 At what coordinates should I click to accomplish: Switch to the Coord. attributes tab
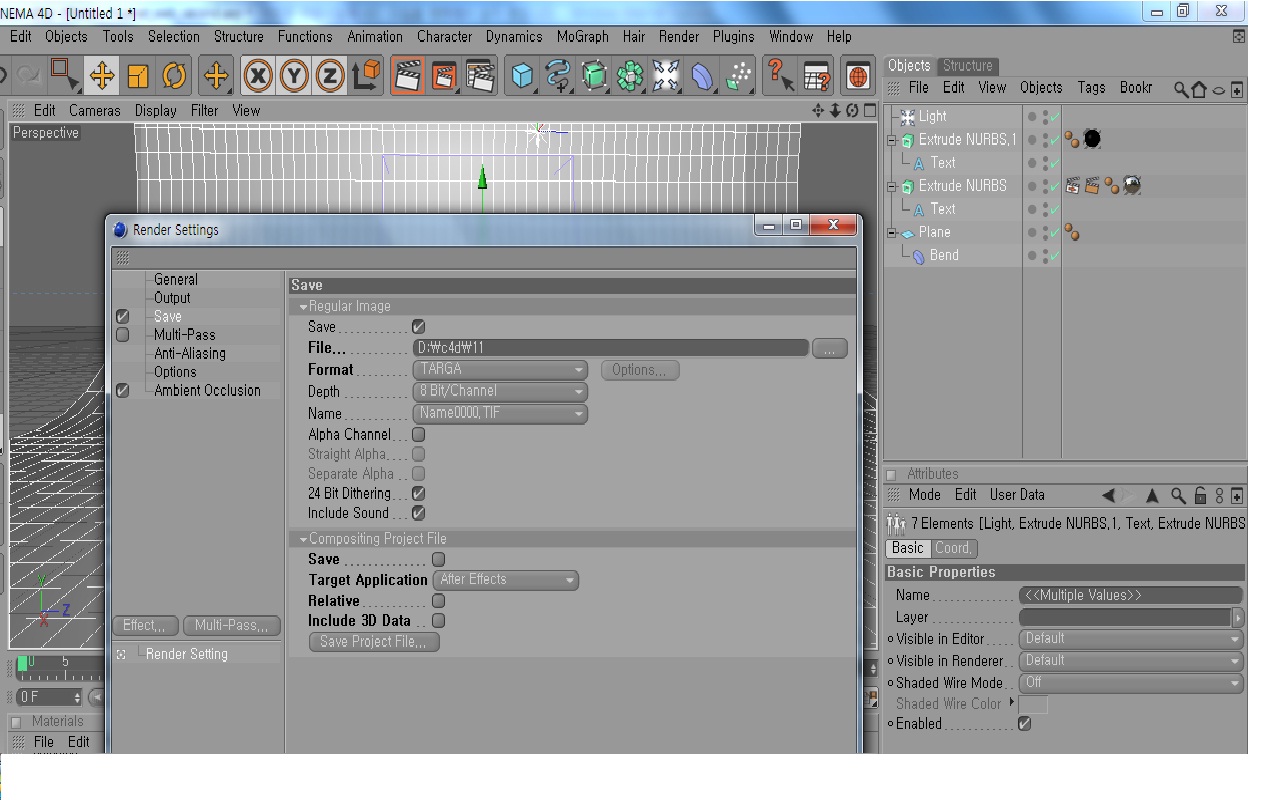click(x=954, y=549)
